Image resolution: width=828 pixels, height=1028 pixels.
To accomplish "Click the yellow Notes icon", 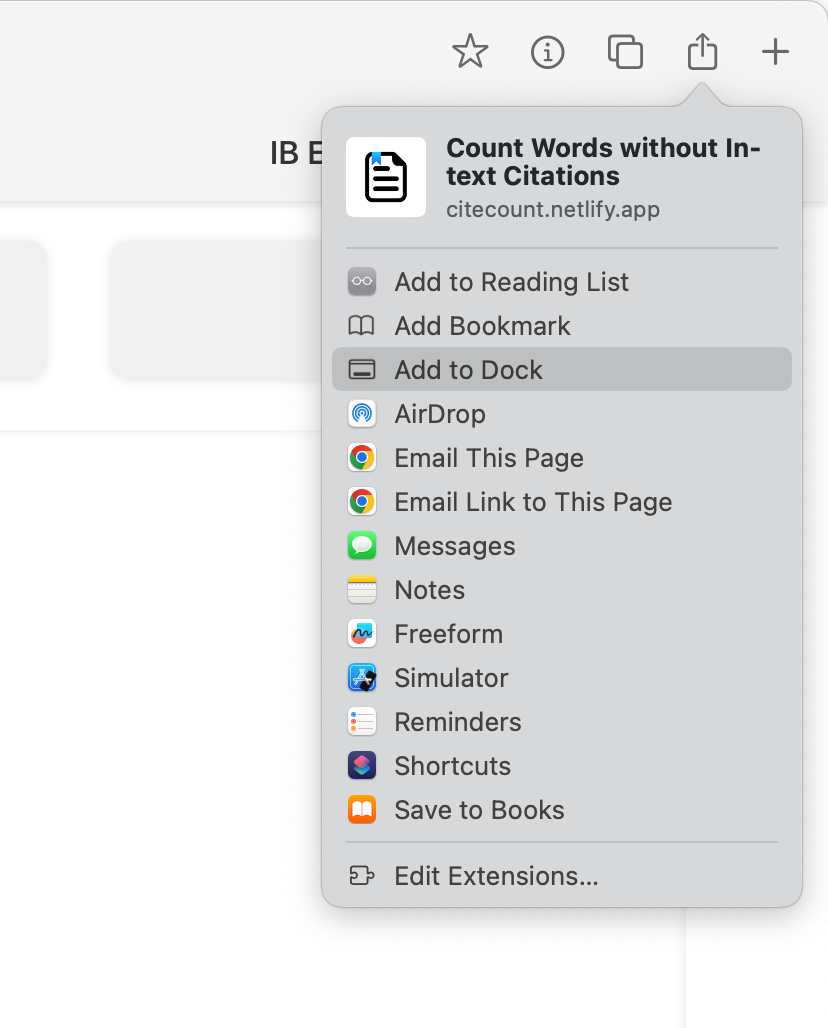I will [x=362, y=589].
